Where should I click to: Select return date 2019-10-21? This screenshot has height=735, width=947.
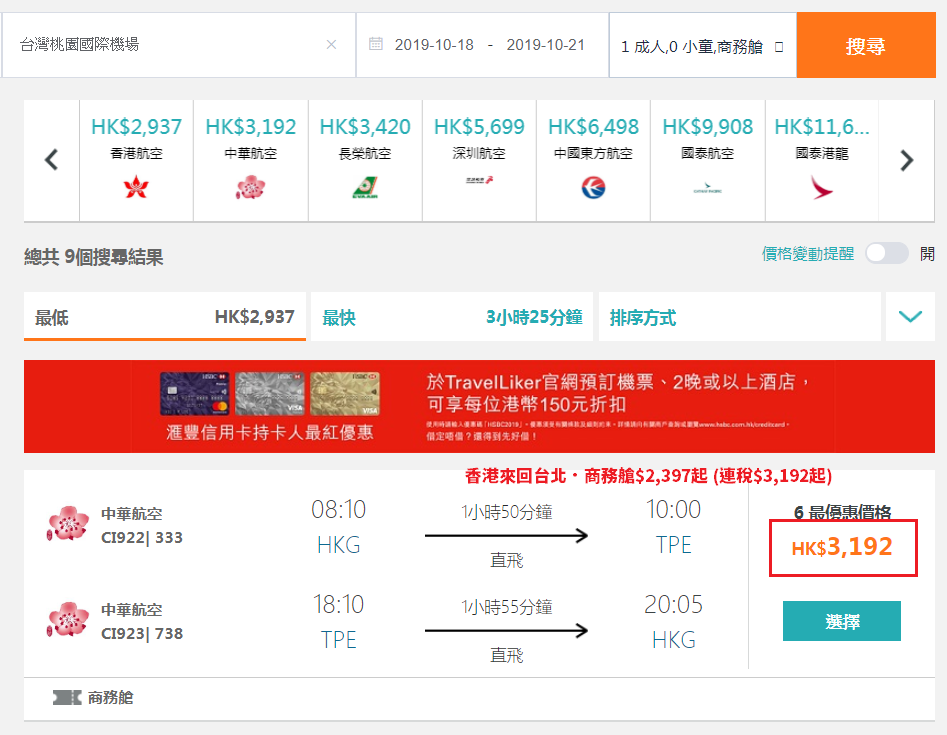(x=545, y=45)
